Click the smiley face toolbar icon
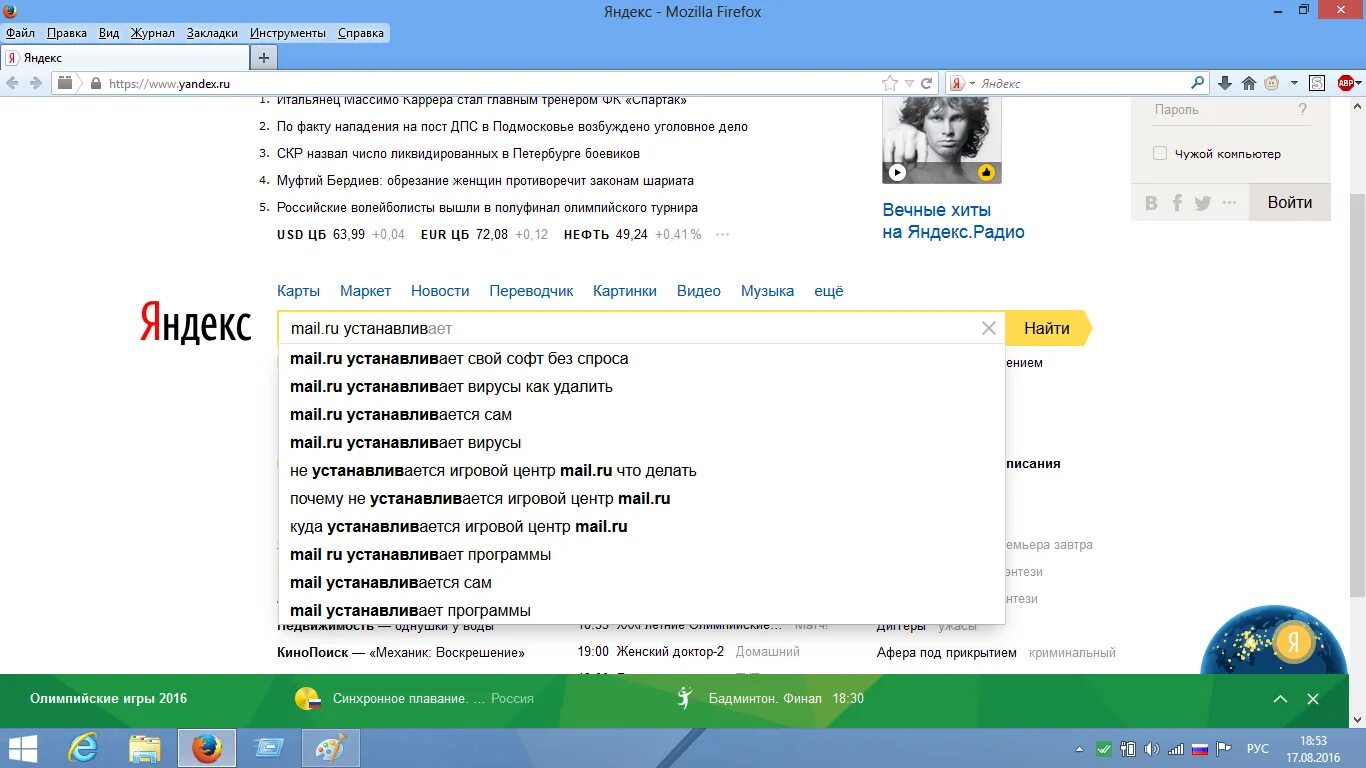 click(x=1272, y=84)
